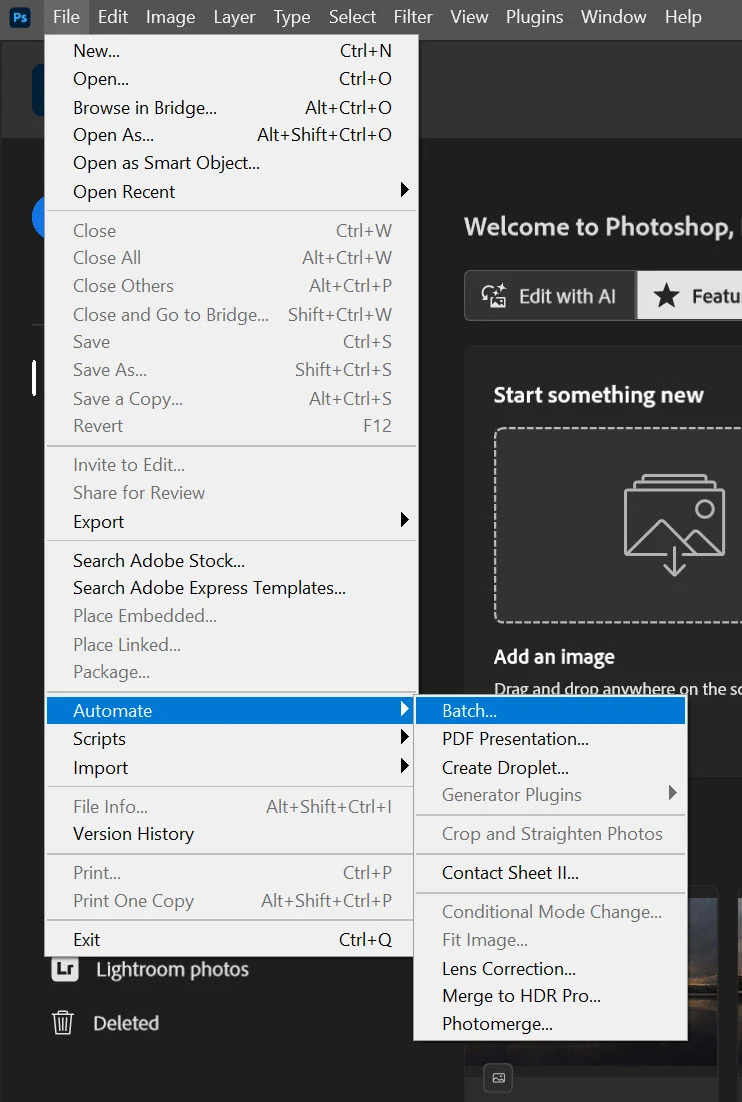Open the Edit menu
Screen dimensions: 742x1102
coord(113,17)
